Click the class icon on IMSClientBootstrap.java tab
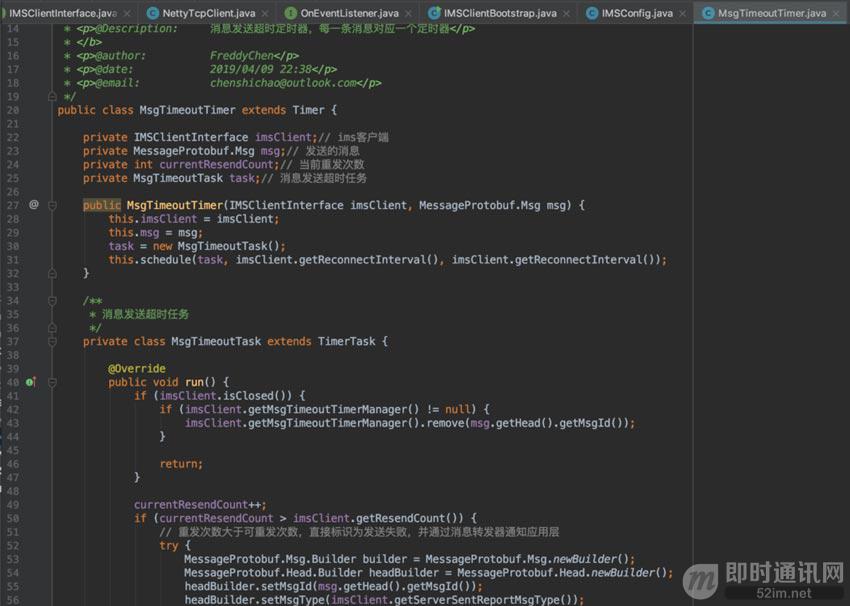Viewport: 850px width, 606px height. click(434, 13)
